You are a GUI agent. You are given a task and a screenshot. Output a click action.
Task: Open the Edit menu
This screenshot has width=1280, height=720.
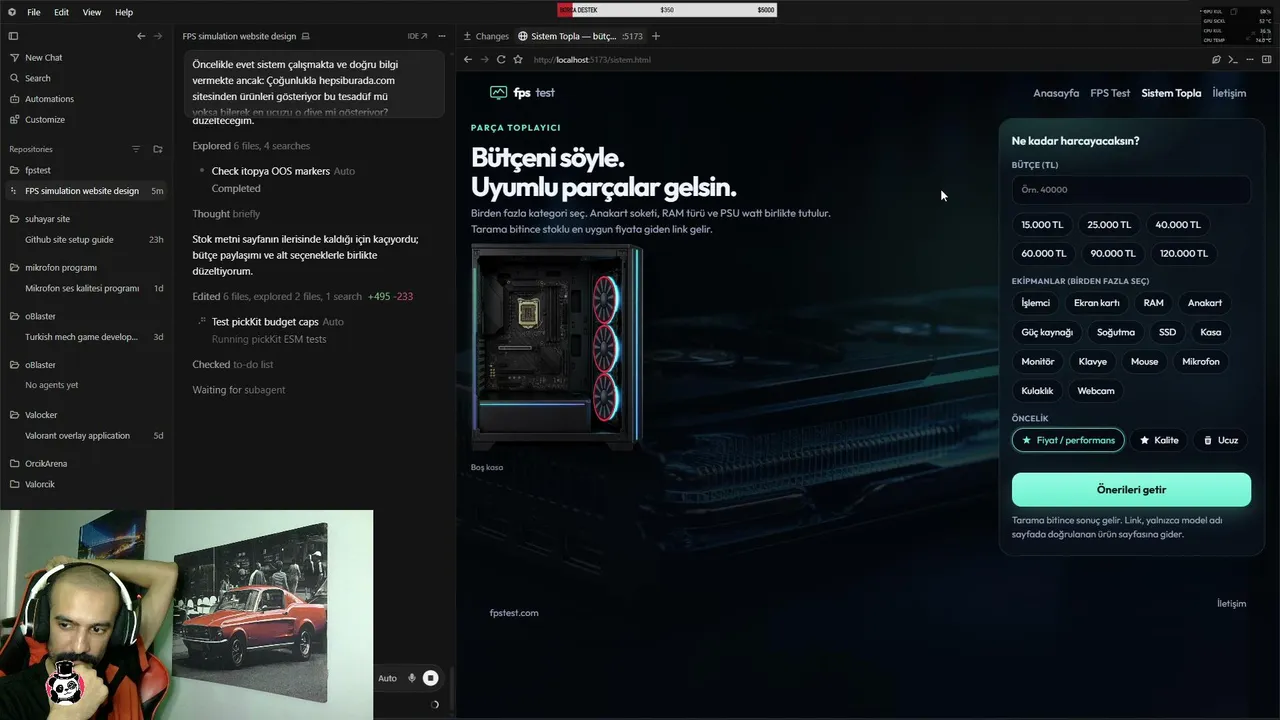[61, 12]
